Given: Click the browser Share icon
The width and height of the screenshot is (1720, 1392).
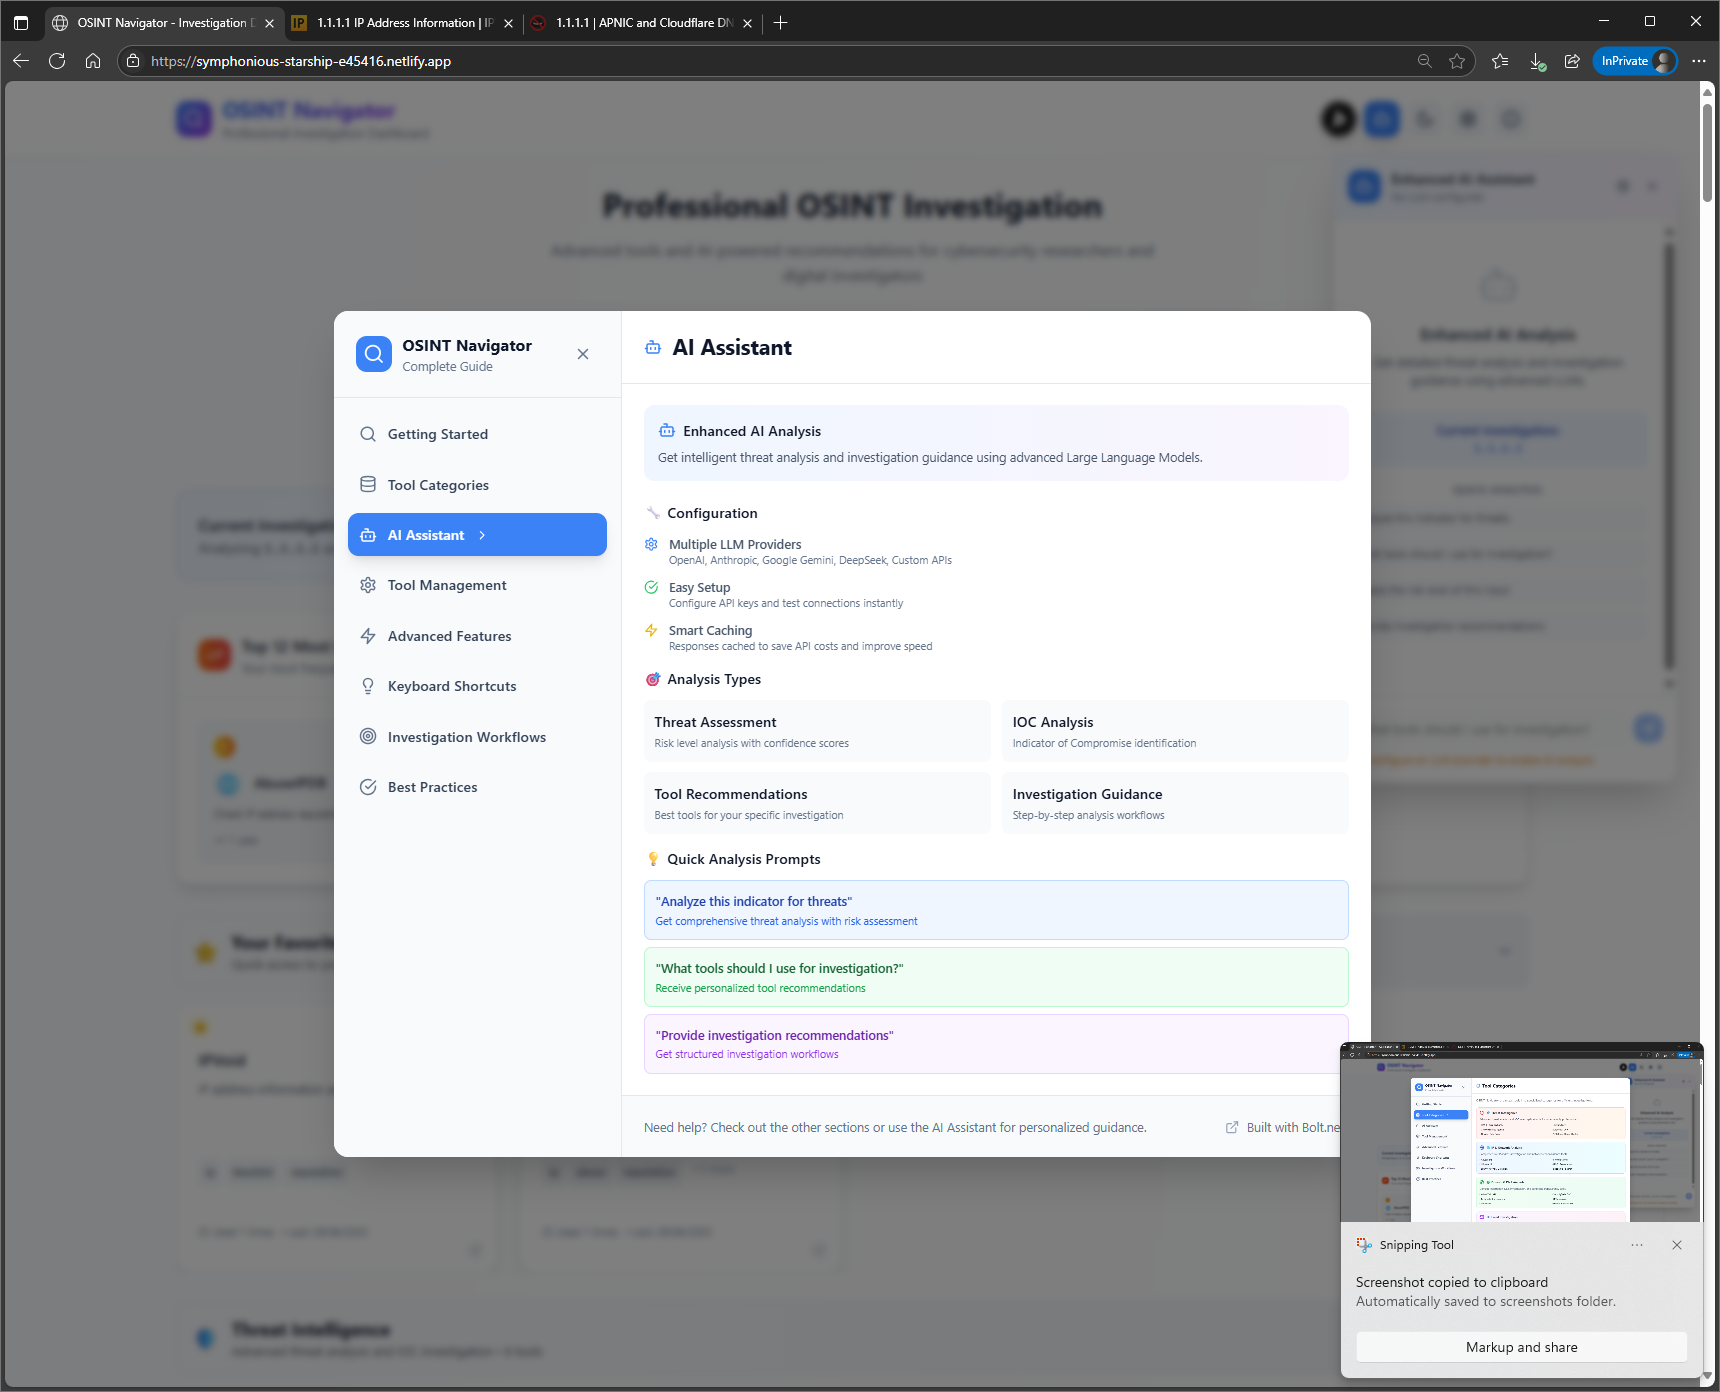Looking at the screenshot, I should 1572,61.
